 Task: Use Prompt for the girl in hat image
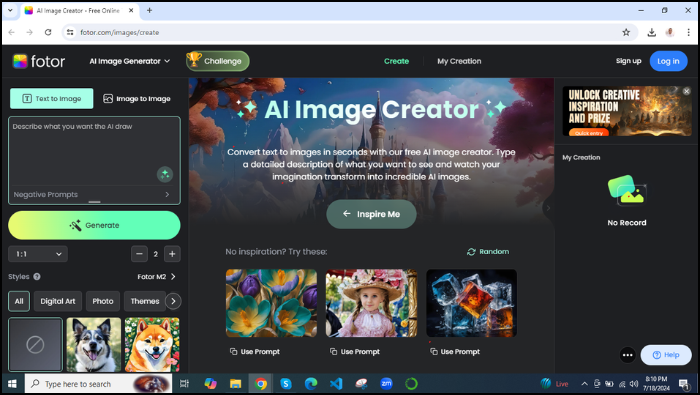(354, 352)
